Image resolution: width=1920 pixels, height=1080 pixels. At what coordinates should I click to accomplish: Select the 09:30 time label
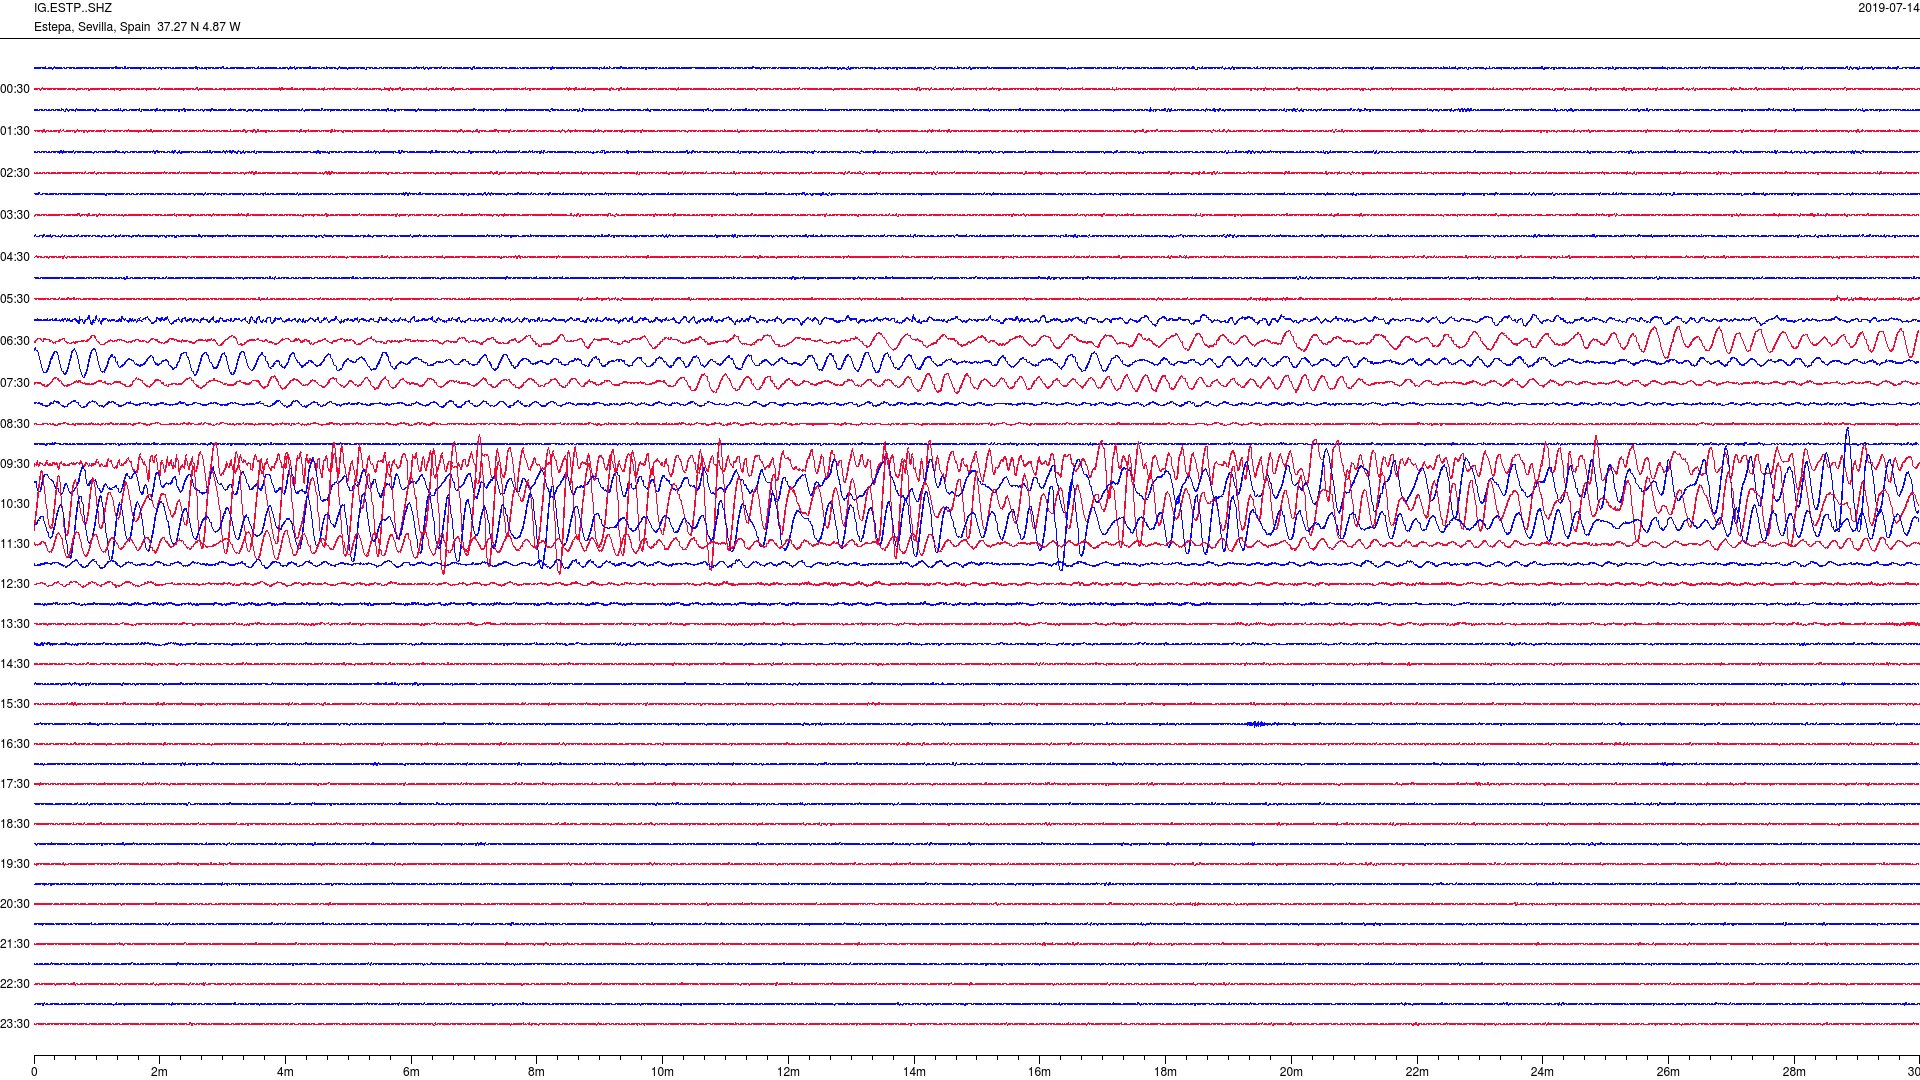pyautogui.click(x=15, y=464)
